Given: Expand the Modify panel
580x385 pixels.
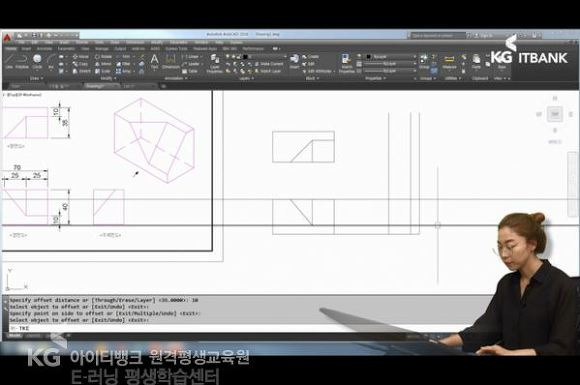Looking at the screenshot, I should 108,78.
